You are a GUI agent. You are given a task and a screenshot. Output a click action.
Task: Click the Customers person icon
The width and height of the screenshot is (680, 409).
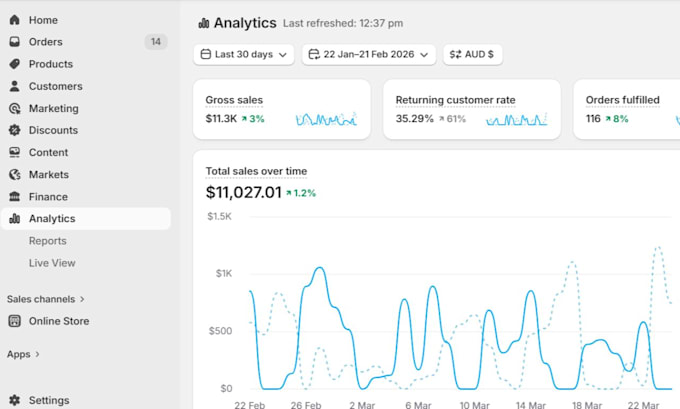pyautogui.click(x=14, y=86)
